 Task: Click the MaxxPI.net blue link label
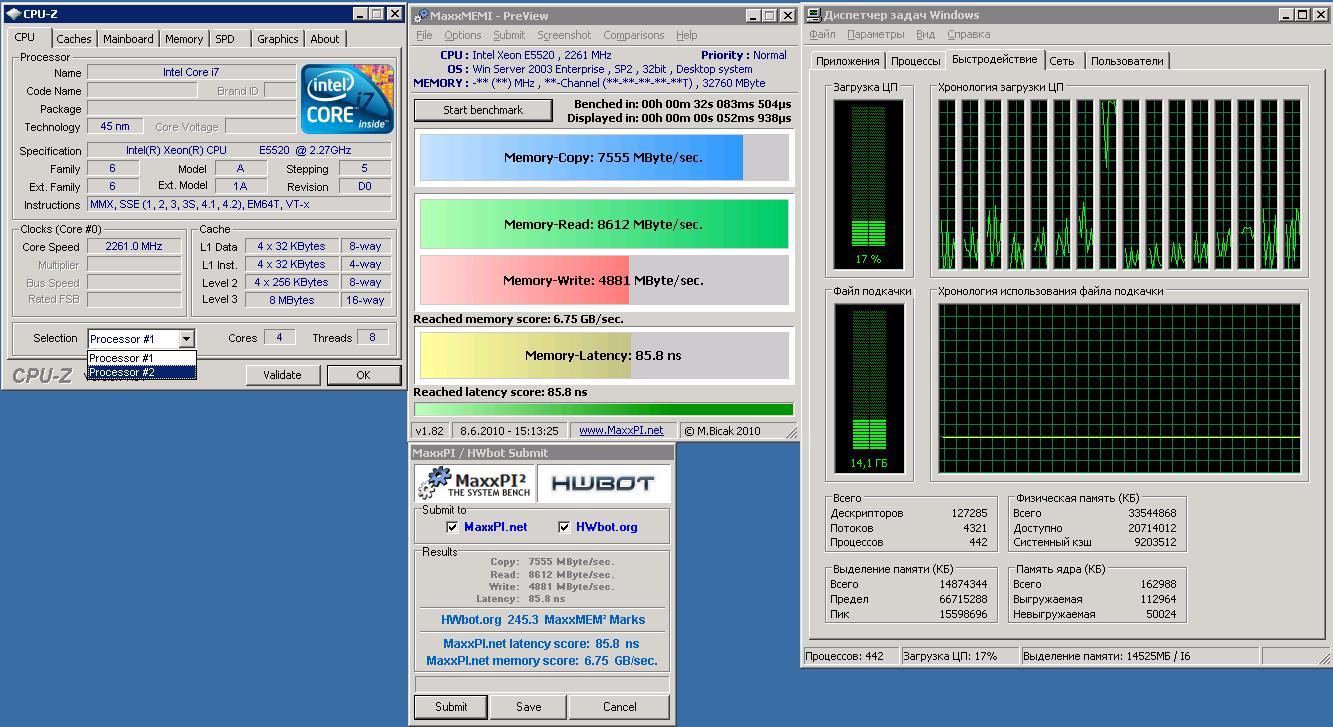pos(496,527)
